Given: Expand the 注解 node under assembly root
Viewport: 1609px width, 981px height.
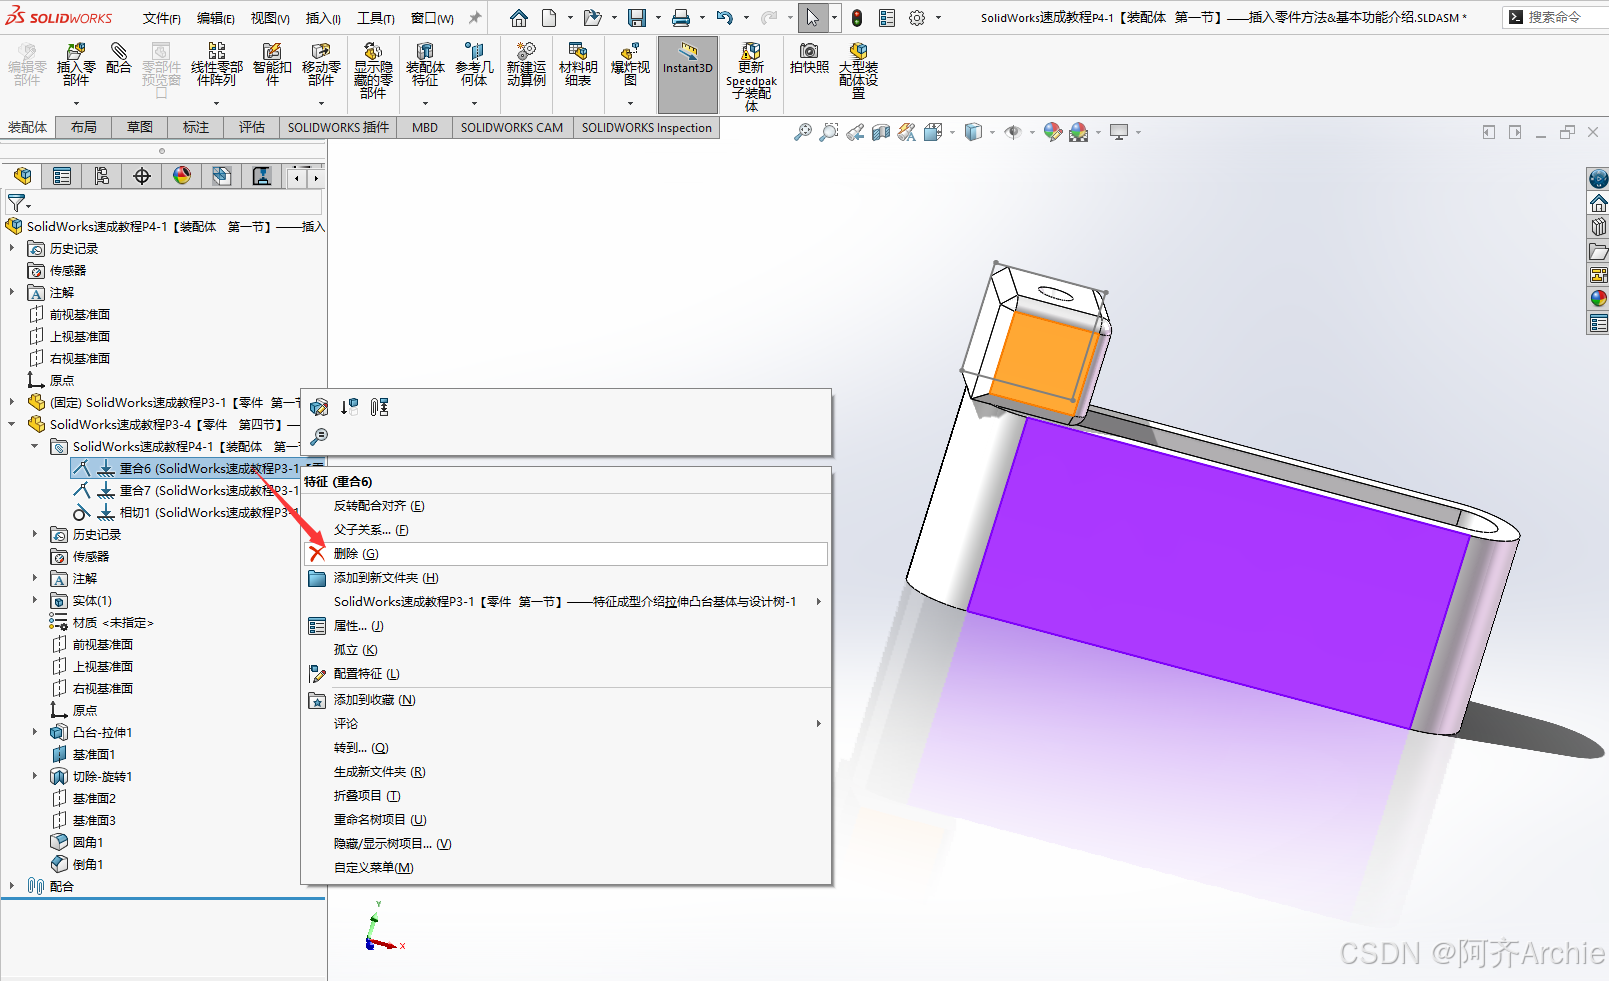Looking at the screenshot, I should tap(12, 292).
